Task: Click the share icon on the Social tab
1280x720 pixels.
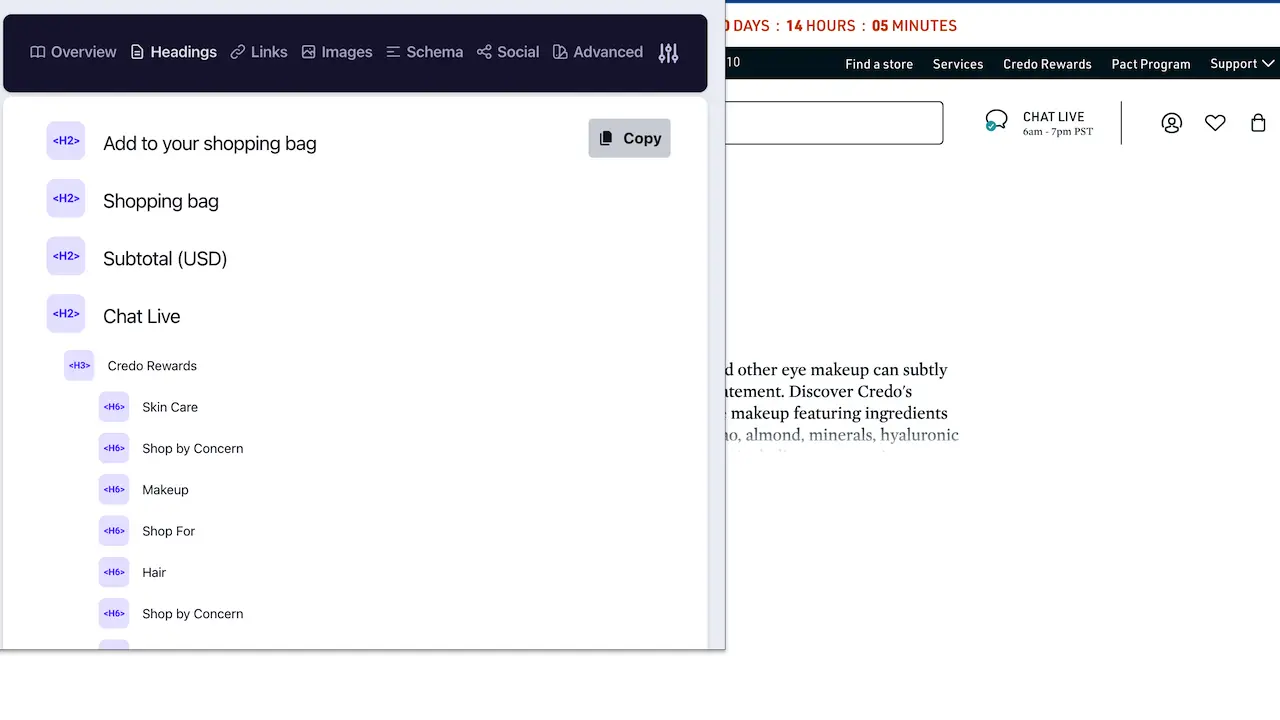Action: point(483,52)
